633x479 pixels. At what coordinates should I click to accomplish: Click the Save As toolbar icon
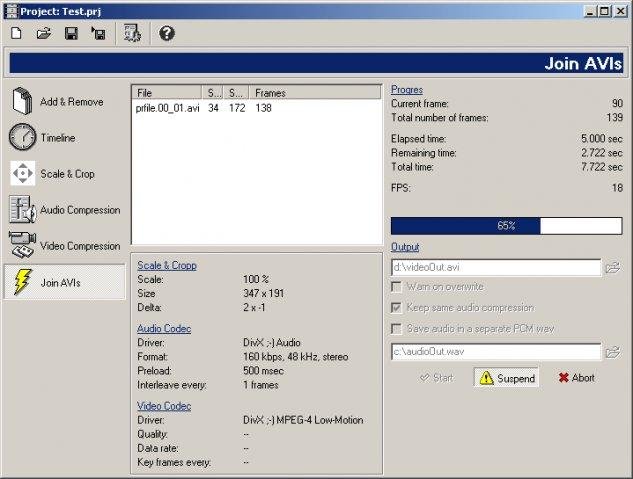pyautogui.click(x=98, y=34)
